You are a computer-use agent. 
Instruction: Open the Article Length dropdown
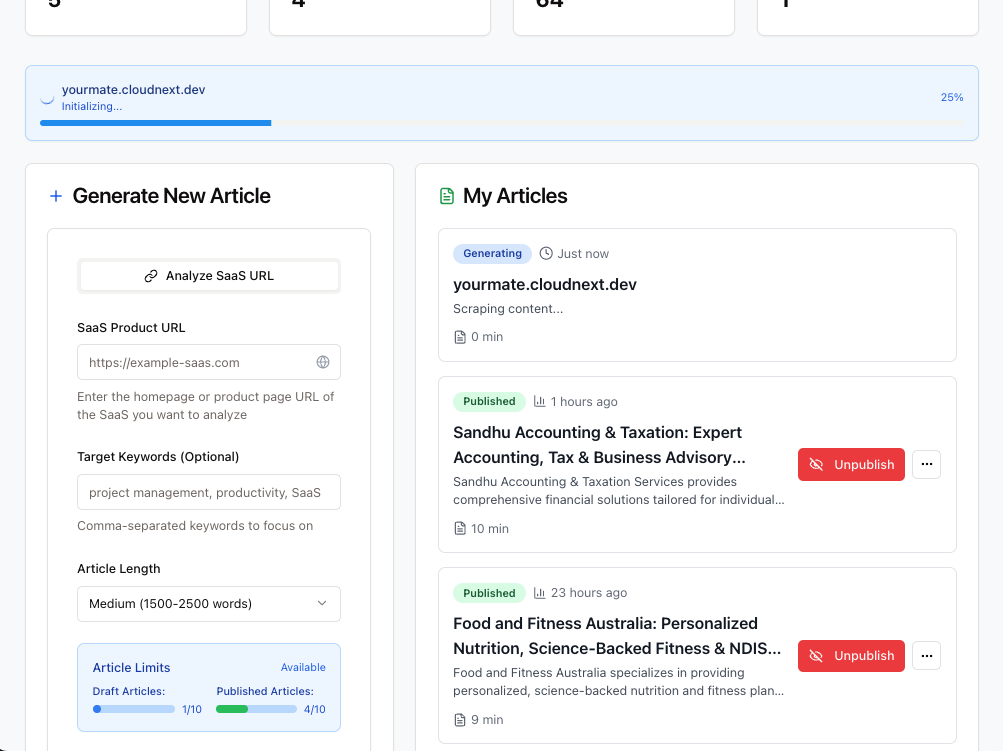(x=209, y=604)
